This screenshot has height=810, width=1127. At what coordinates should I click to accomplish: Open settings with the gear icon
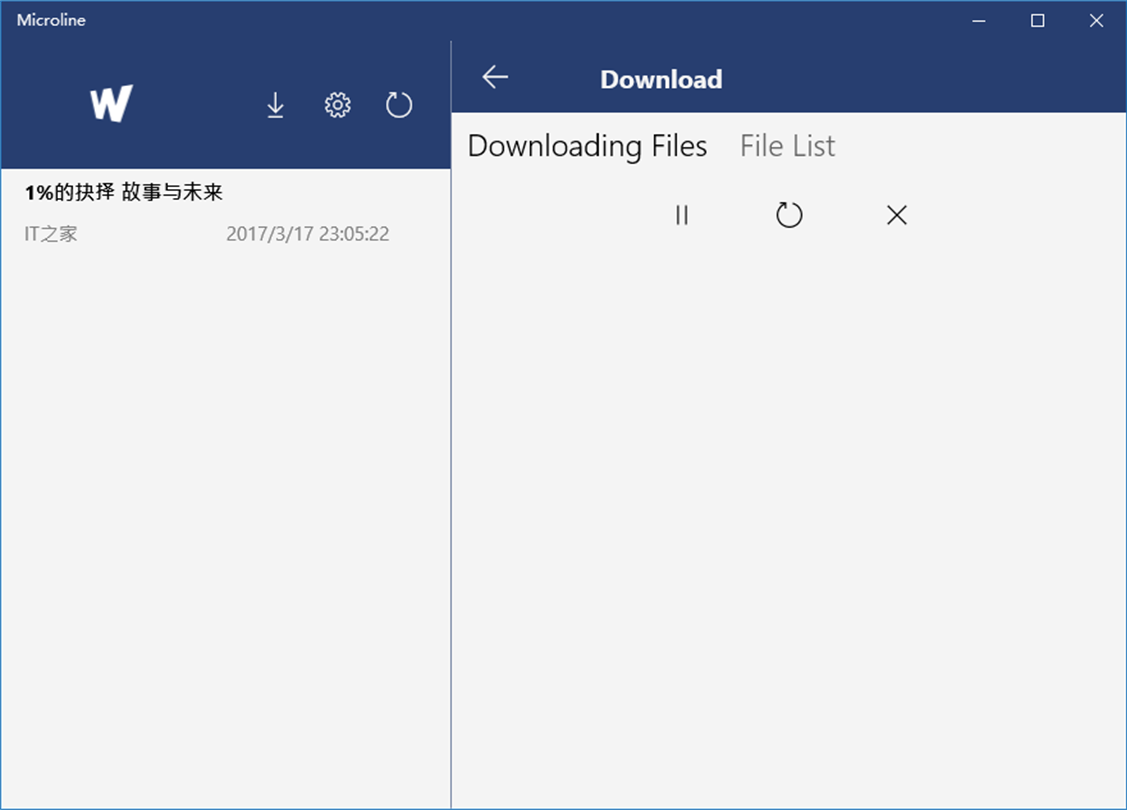338,105
